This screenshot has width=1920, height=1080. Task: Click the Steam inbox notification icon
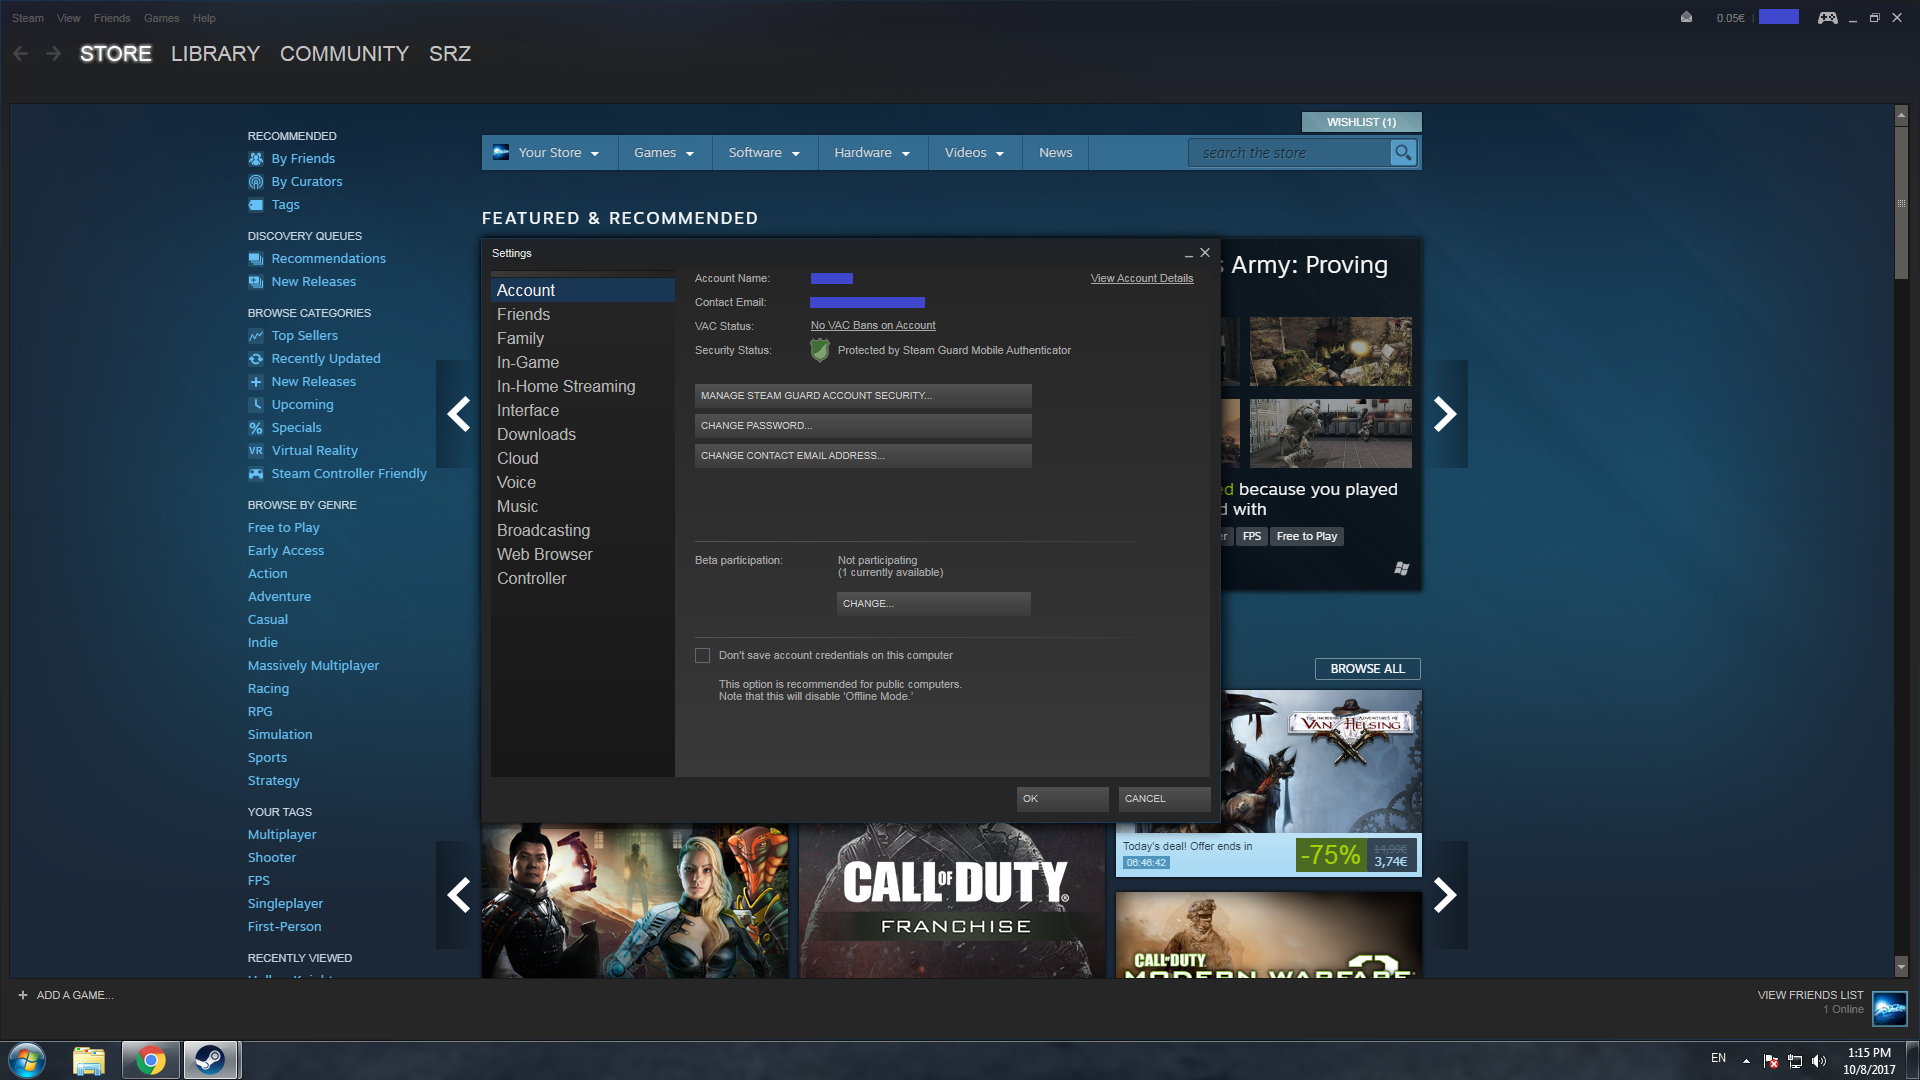point(1686,17)
